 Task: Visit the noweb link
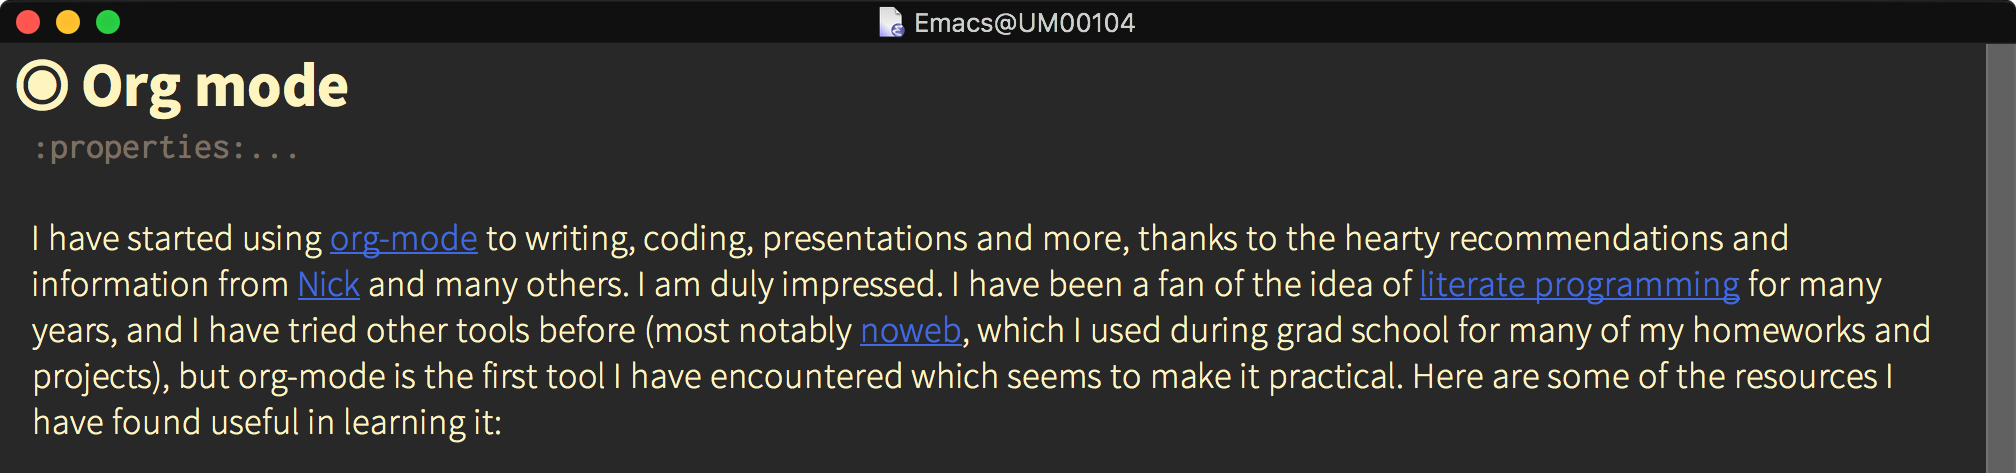910,331
